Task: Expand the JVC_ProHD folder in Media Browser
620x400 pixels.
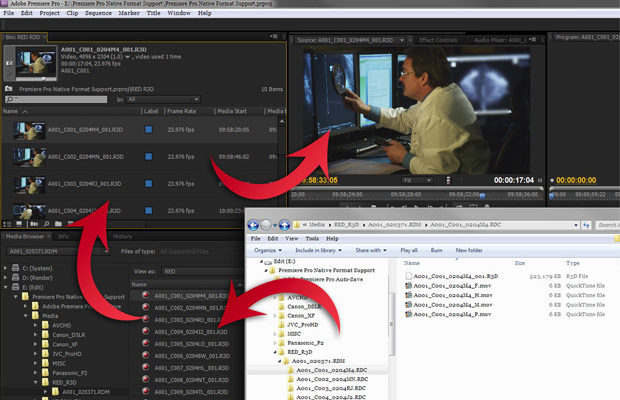Action: (35, 354)
